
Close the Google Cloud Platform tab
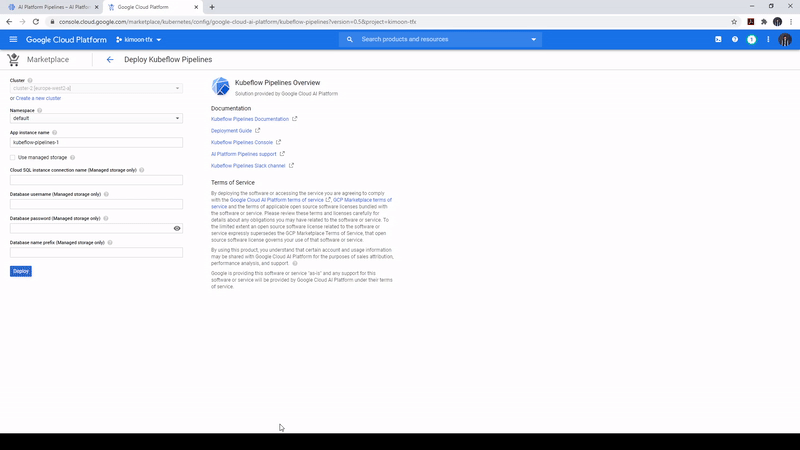click(x=196, y=7)
